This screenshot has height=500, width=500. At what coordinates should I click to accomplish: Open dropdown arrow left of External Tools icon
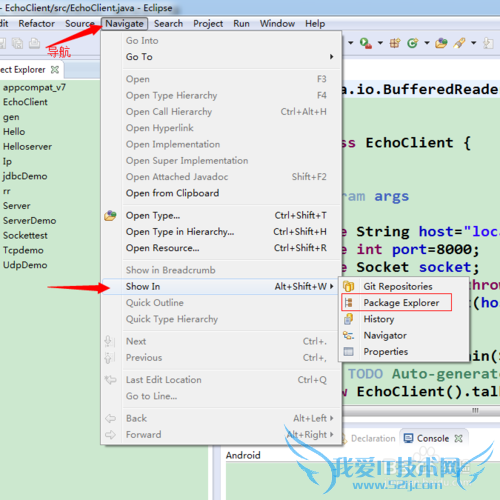point(351,43)
